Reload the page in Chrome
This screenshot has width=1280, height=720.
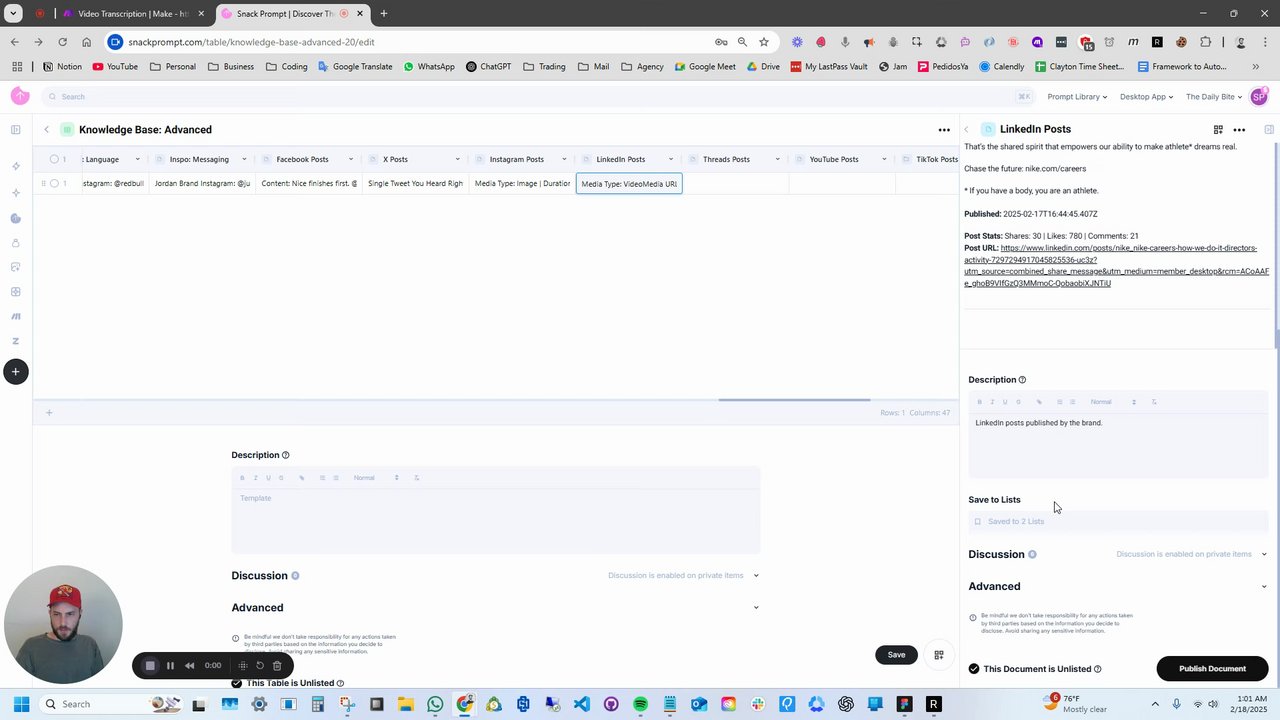tap(62, 42)
